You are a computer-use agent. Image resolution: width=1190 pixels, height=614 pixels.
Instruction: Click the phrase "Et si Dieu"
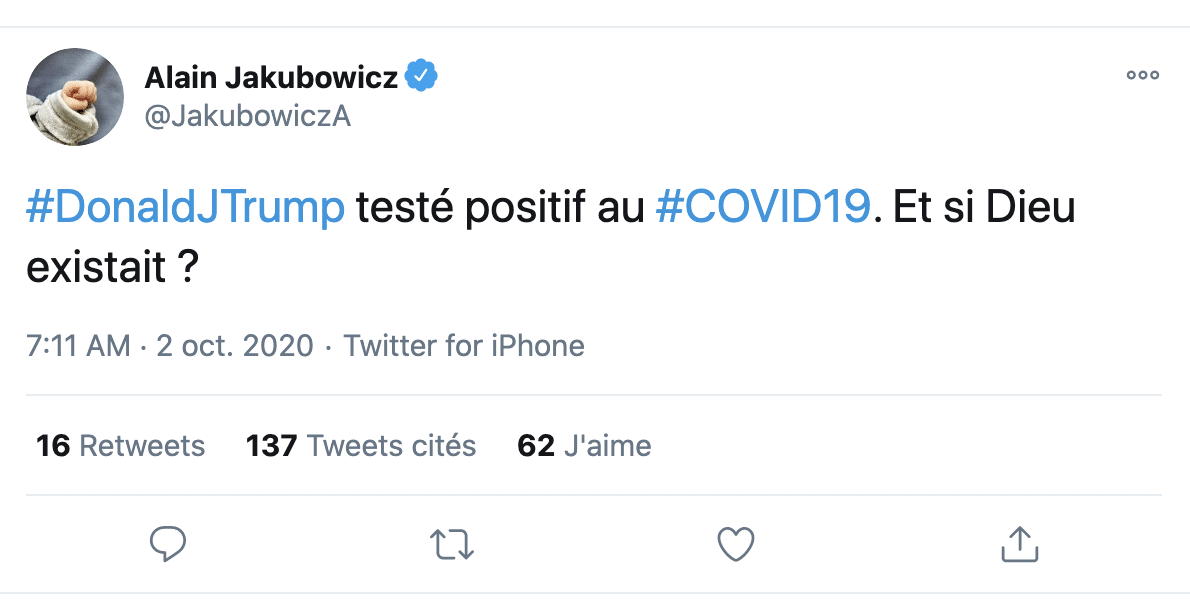(x=983, y=208)
